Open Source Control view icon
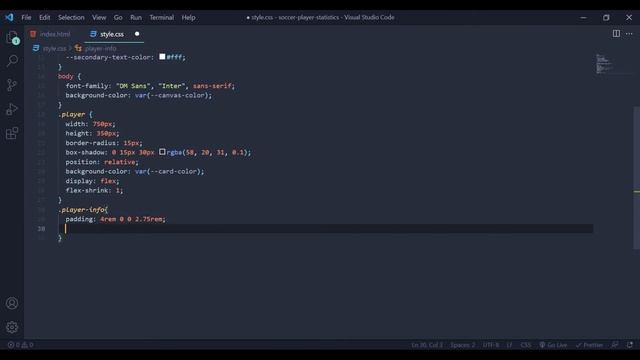640x360 pixels. tap(12, 85)
